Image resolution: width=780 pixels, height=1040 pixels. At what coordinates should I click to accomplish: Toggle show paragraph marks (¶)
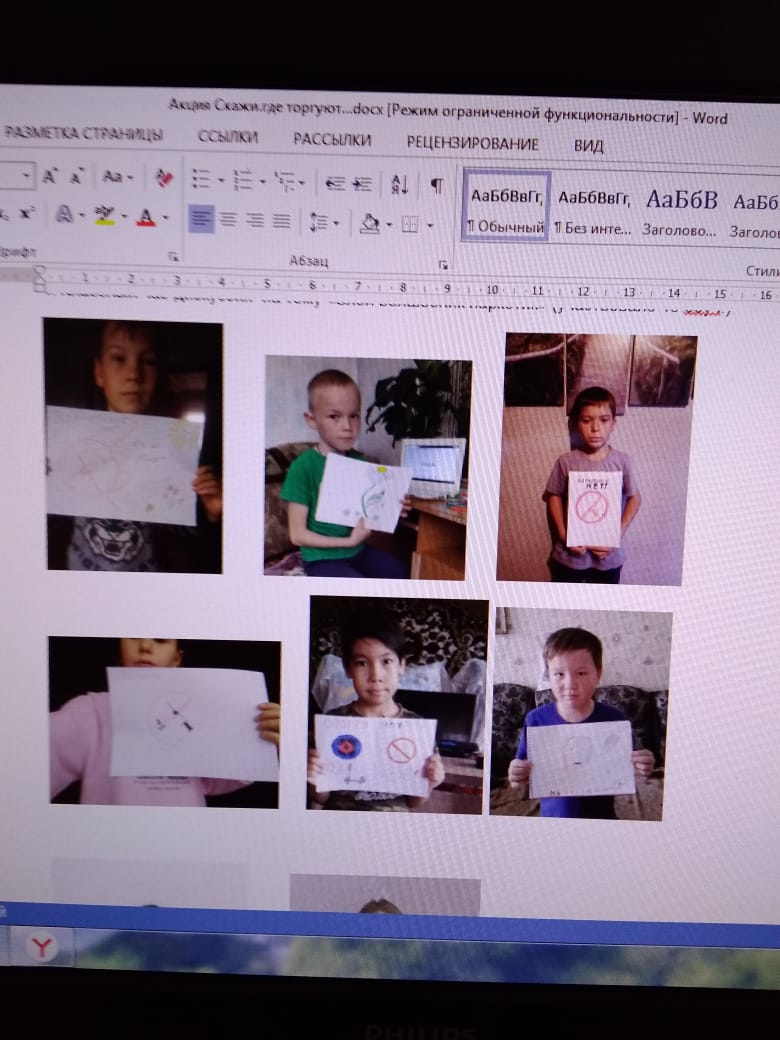(436, 185)
